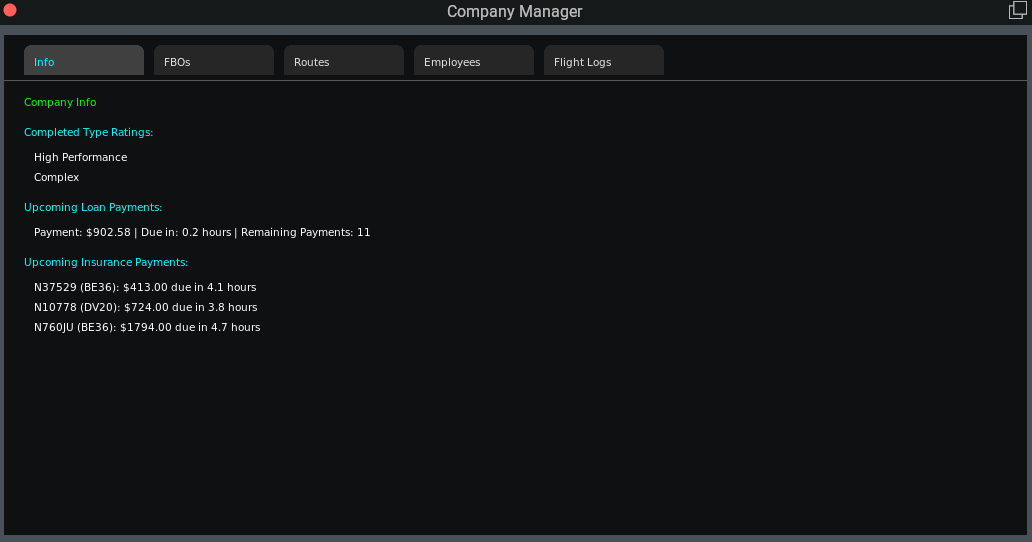Viewport: 1032px width, 542px height.
Task: Click the Completed Type Ratings heading
Action: (x=88, y=132)
